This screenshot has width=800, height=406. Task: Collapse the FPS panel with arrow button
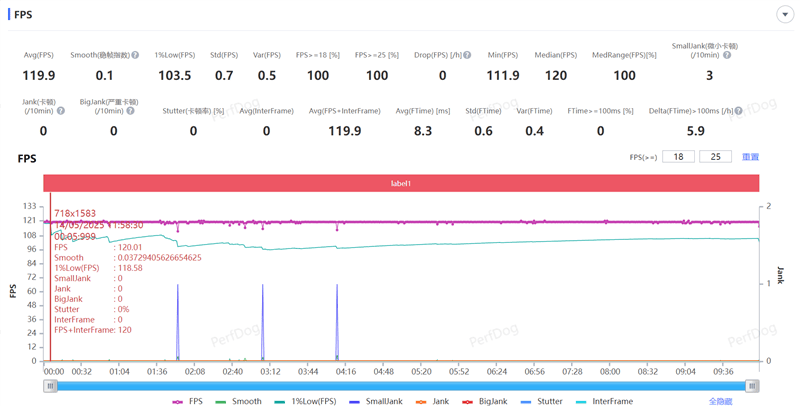click(784, 14)
